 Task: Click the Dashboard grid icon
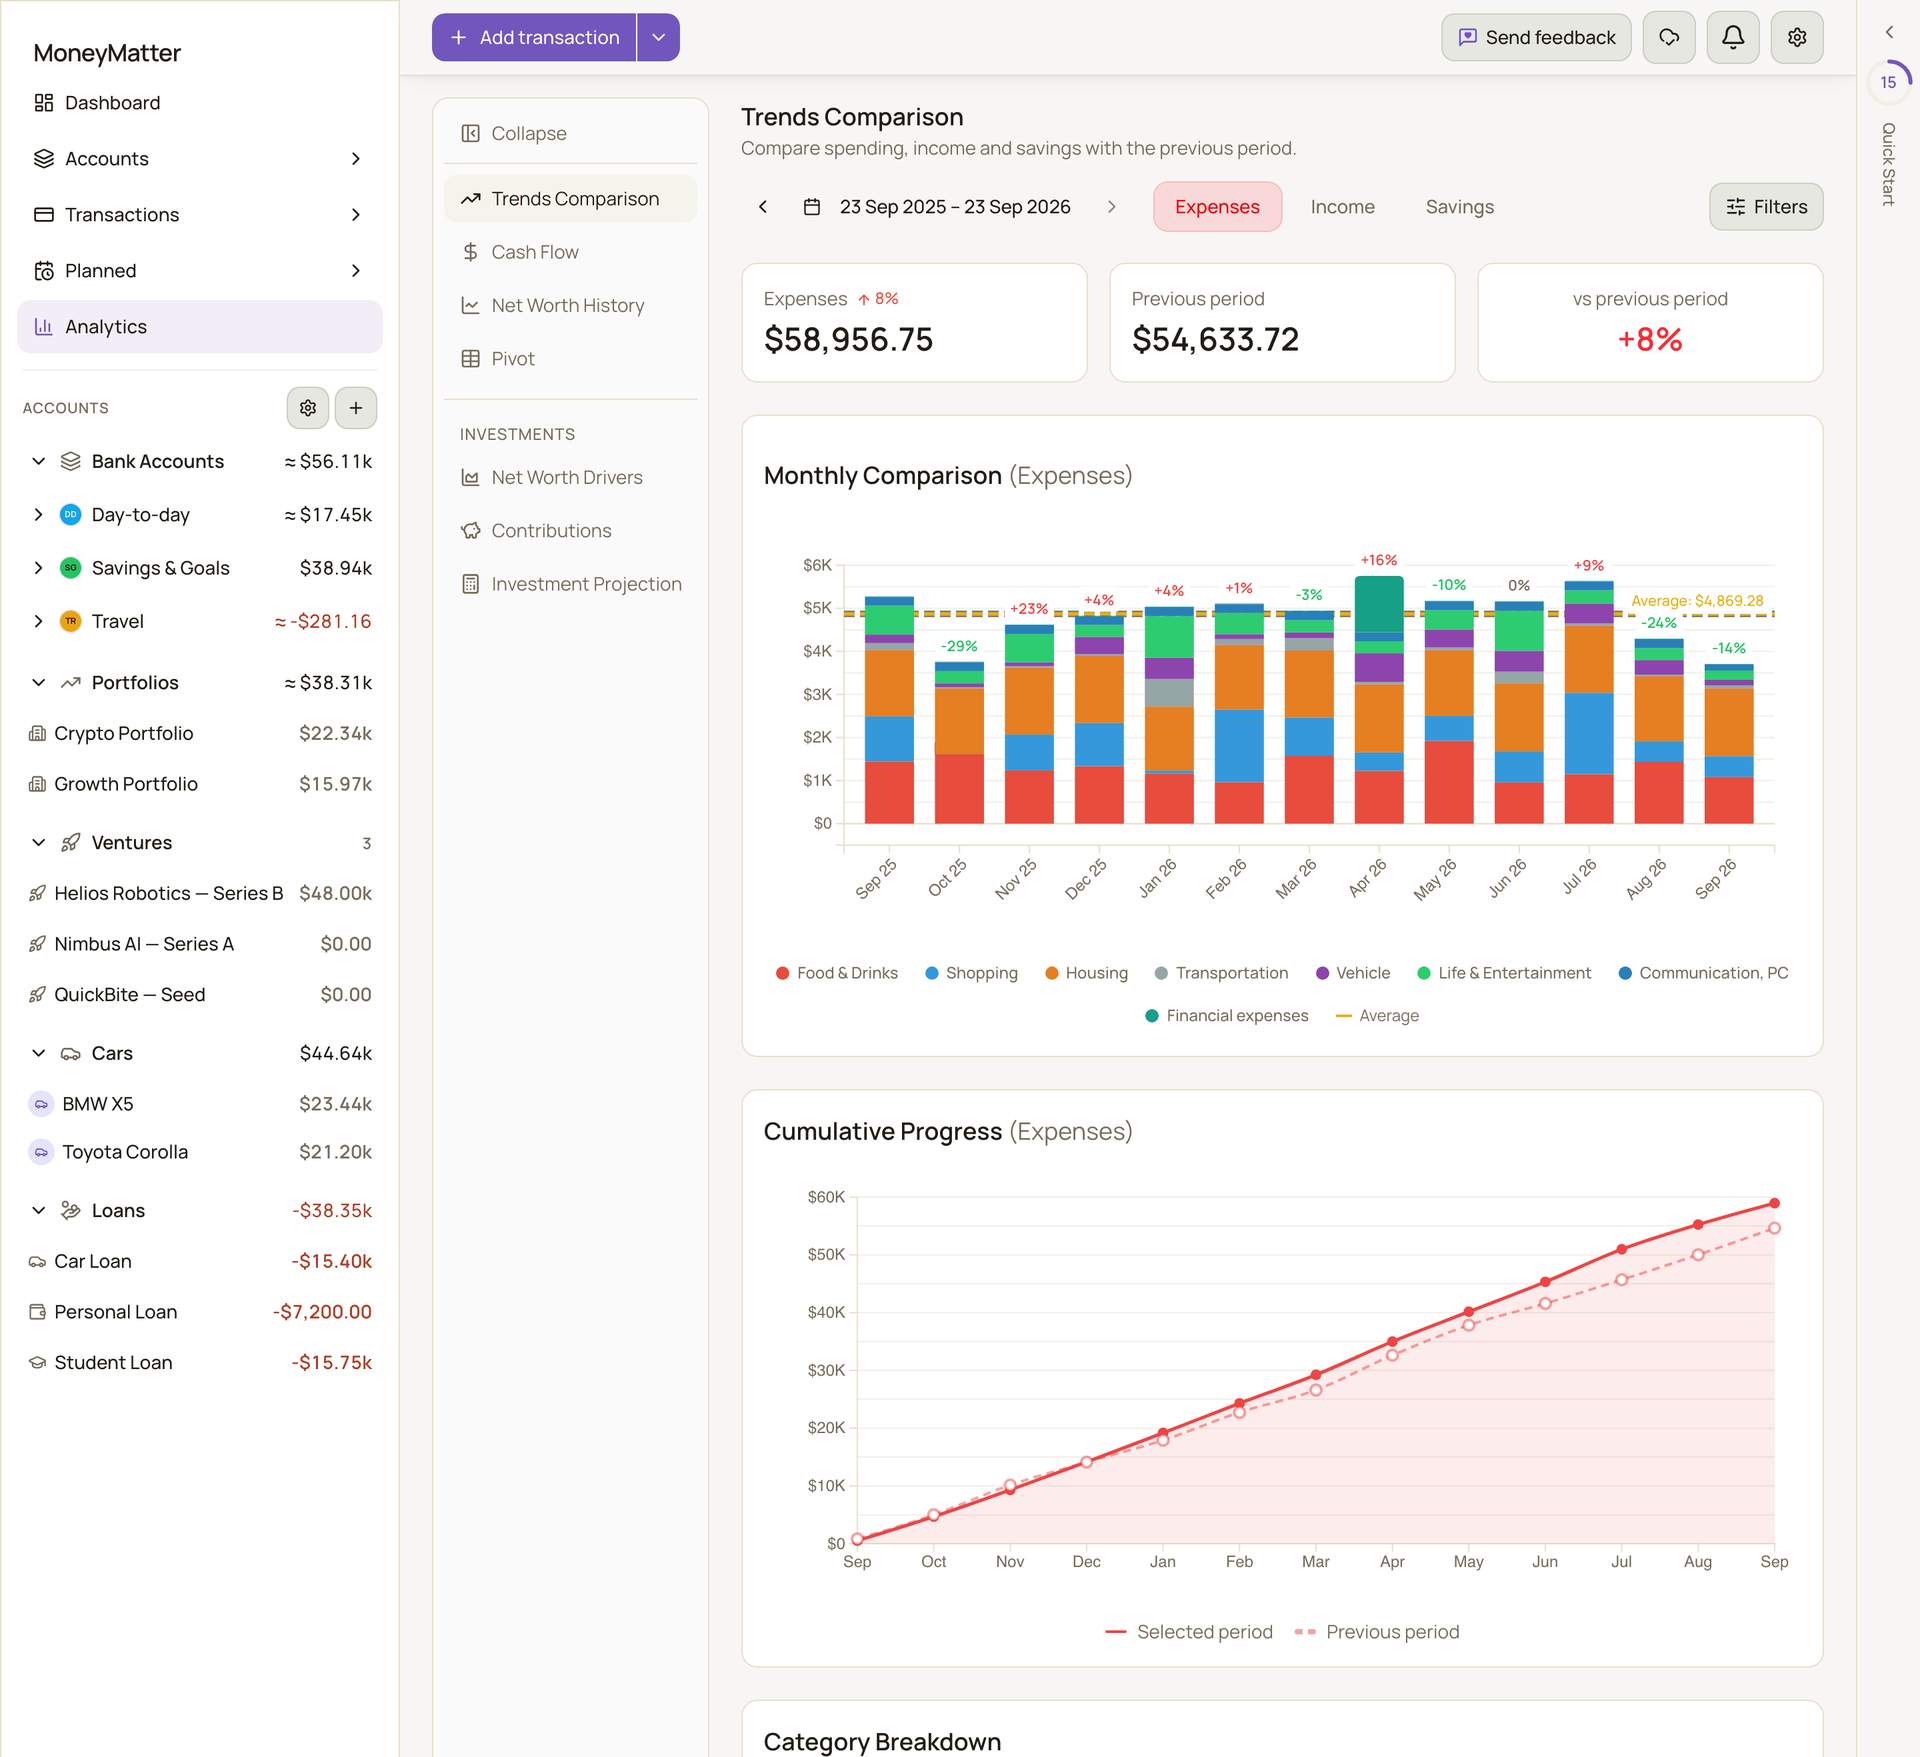coord(44,103)
